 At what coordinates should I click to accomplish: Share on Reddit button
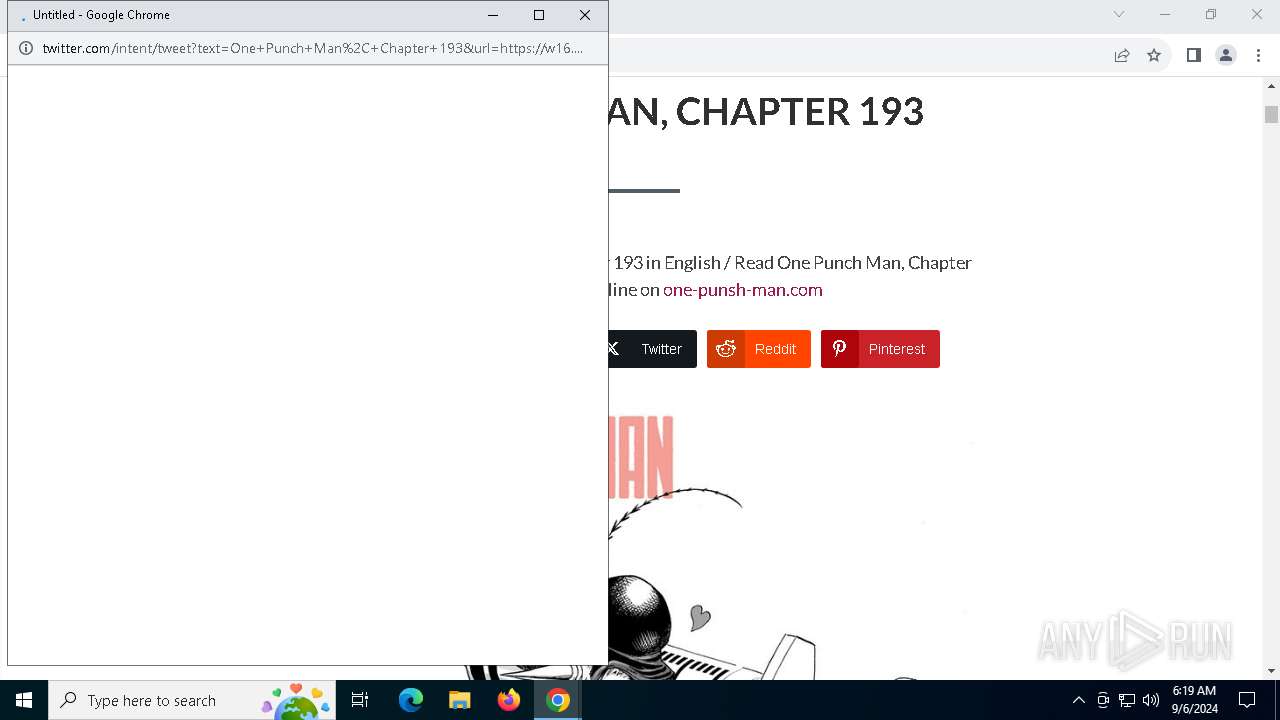coord(759,349)
